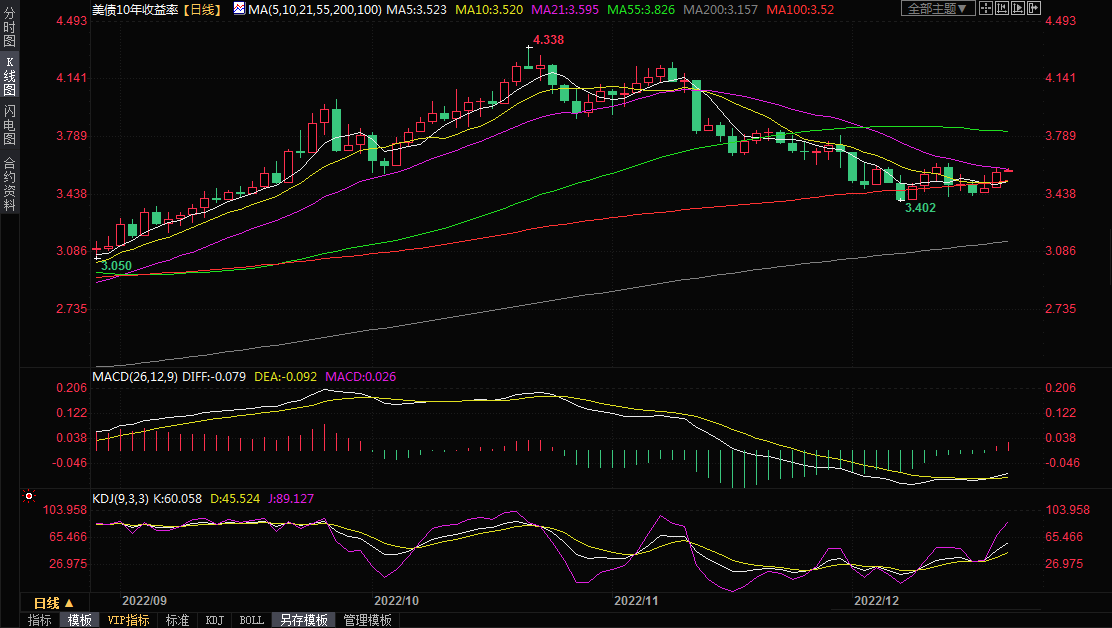Image resolution: width=1112 pixels, height=628 pixels.
Task: Click the play-forward chart replay icon
Action: (1020, 9)
